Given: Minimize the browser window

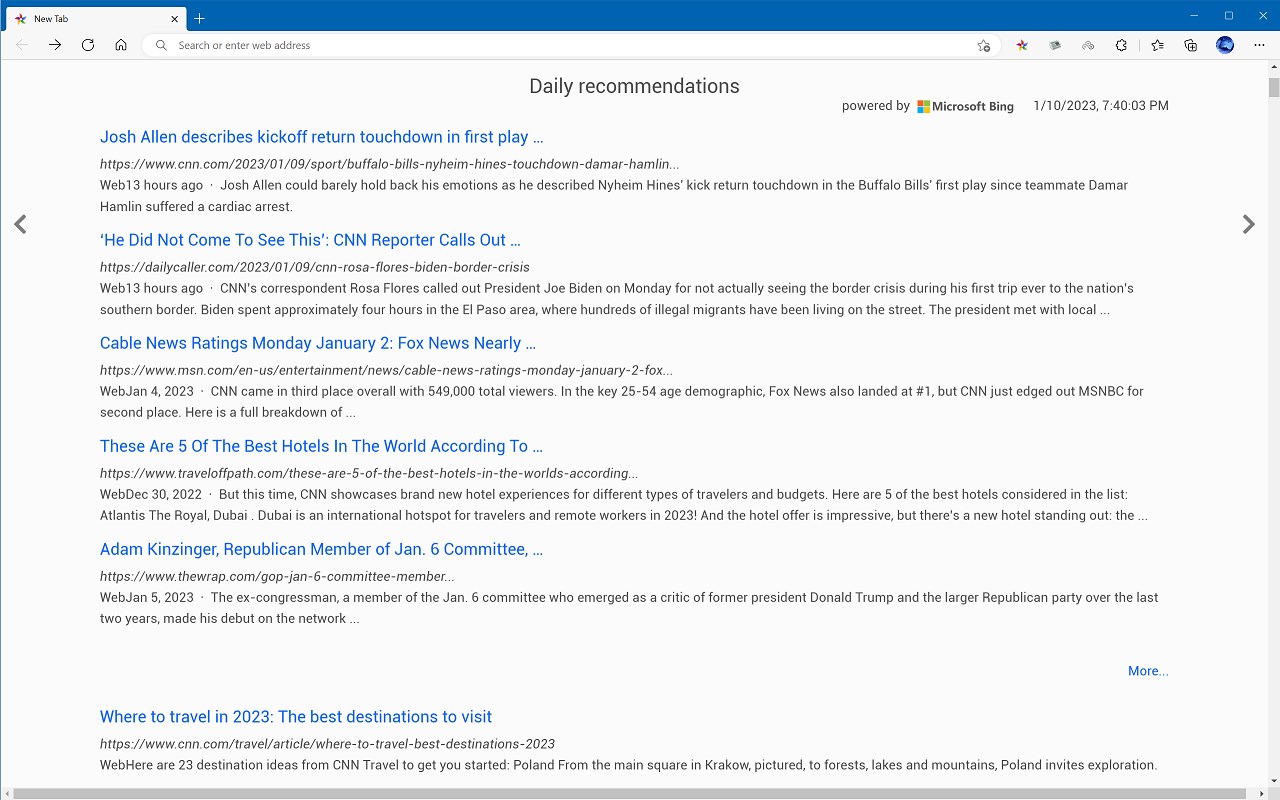Looking at the screenshot, I should (1195, 15).
